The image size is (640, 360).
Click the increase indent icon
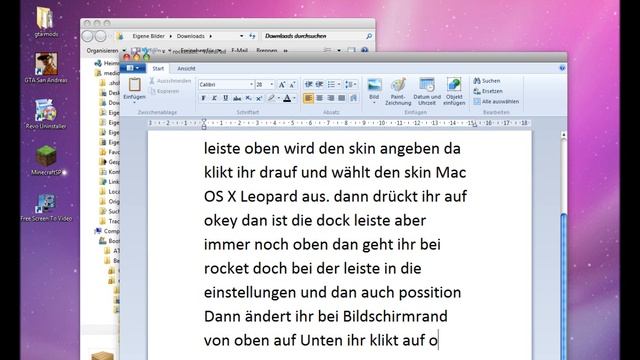[320, 84]
